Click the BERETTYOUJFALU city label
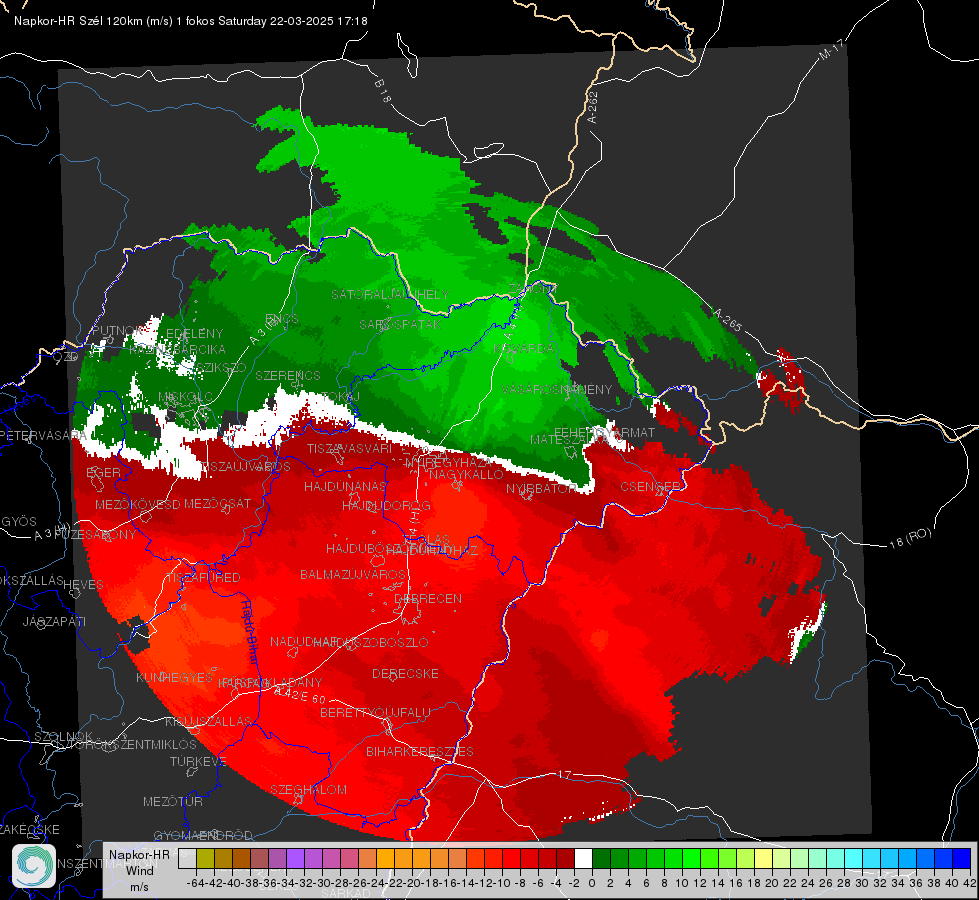This screenshot has height=900, width=979. [375, 712]
